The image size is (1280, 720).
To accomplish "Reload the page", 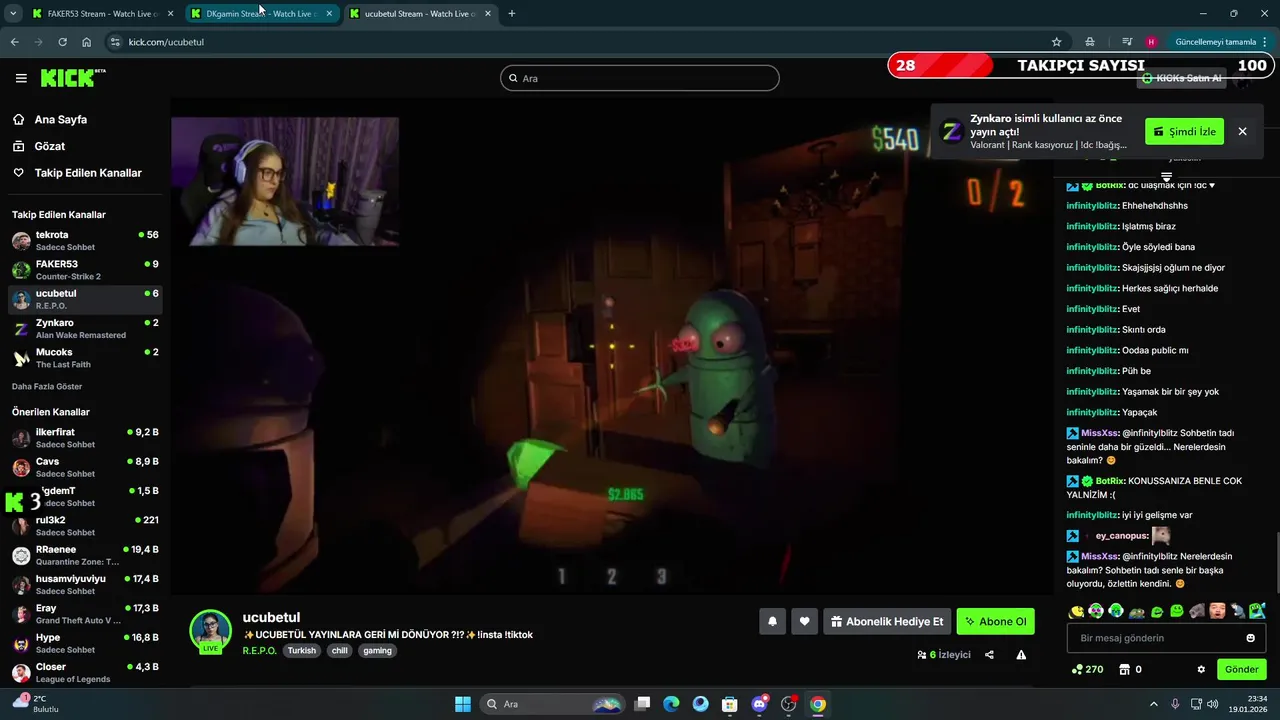I will tap(62, 42).
